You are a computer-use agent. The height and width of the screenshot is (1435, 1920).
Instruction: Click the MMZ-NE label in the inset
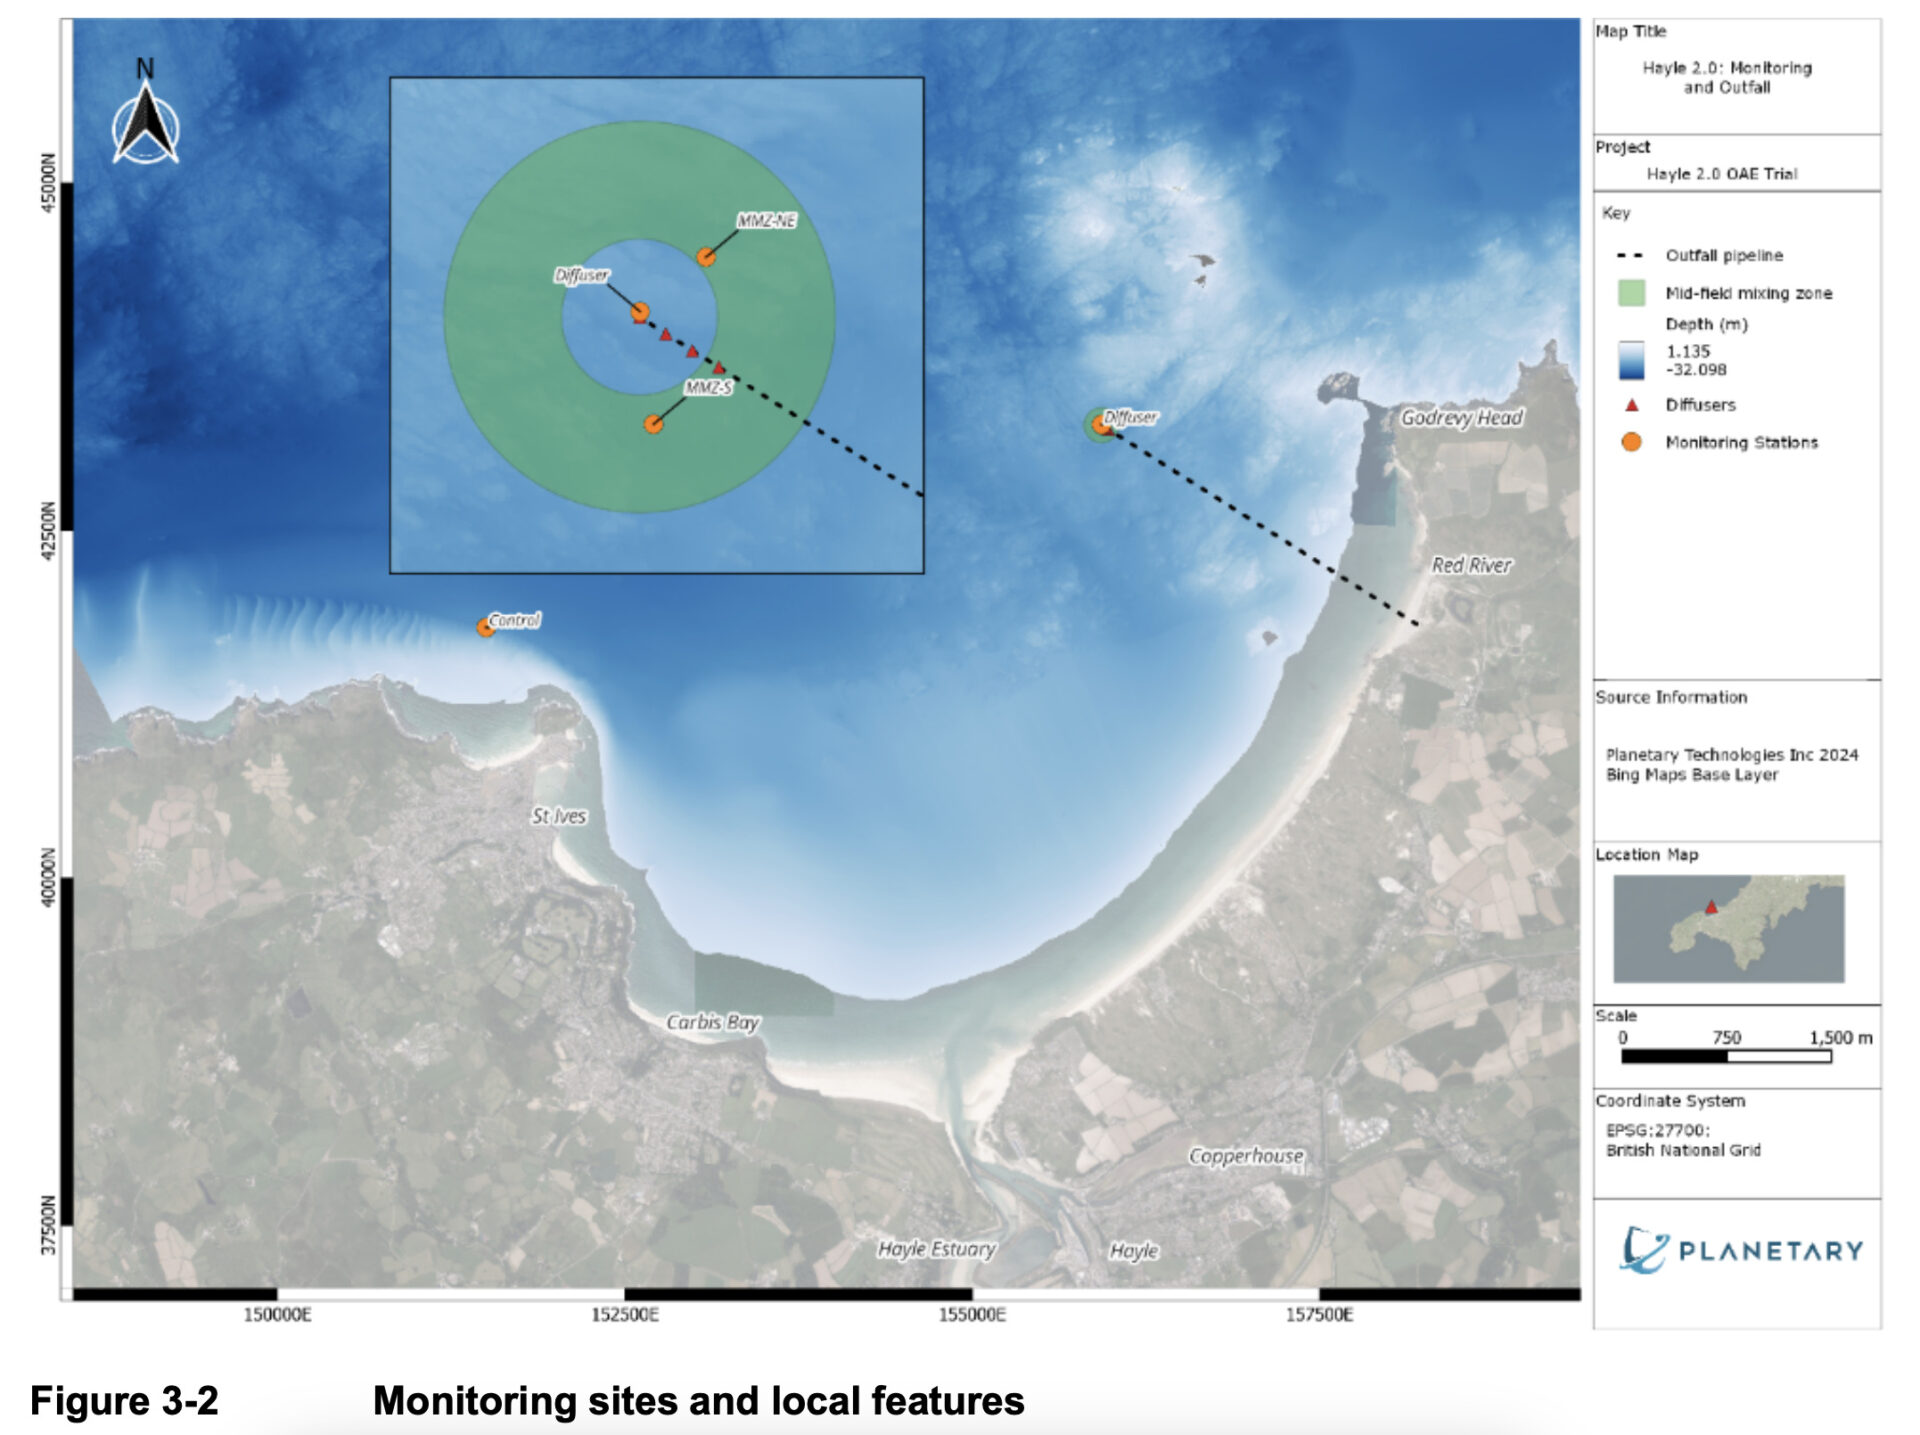(766, 220)
